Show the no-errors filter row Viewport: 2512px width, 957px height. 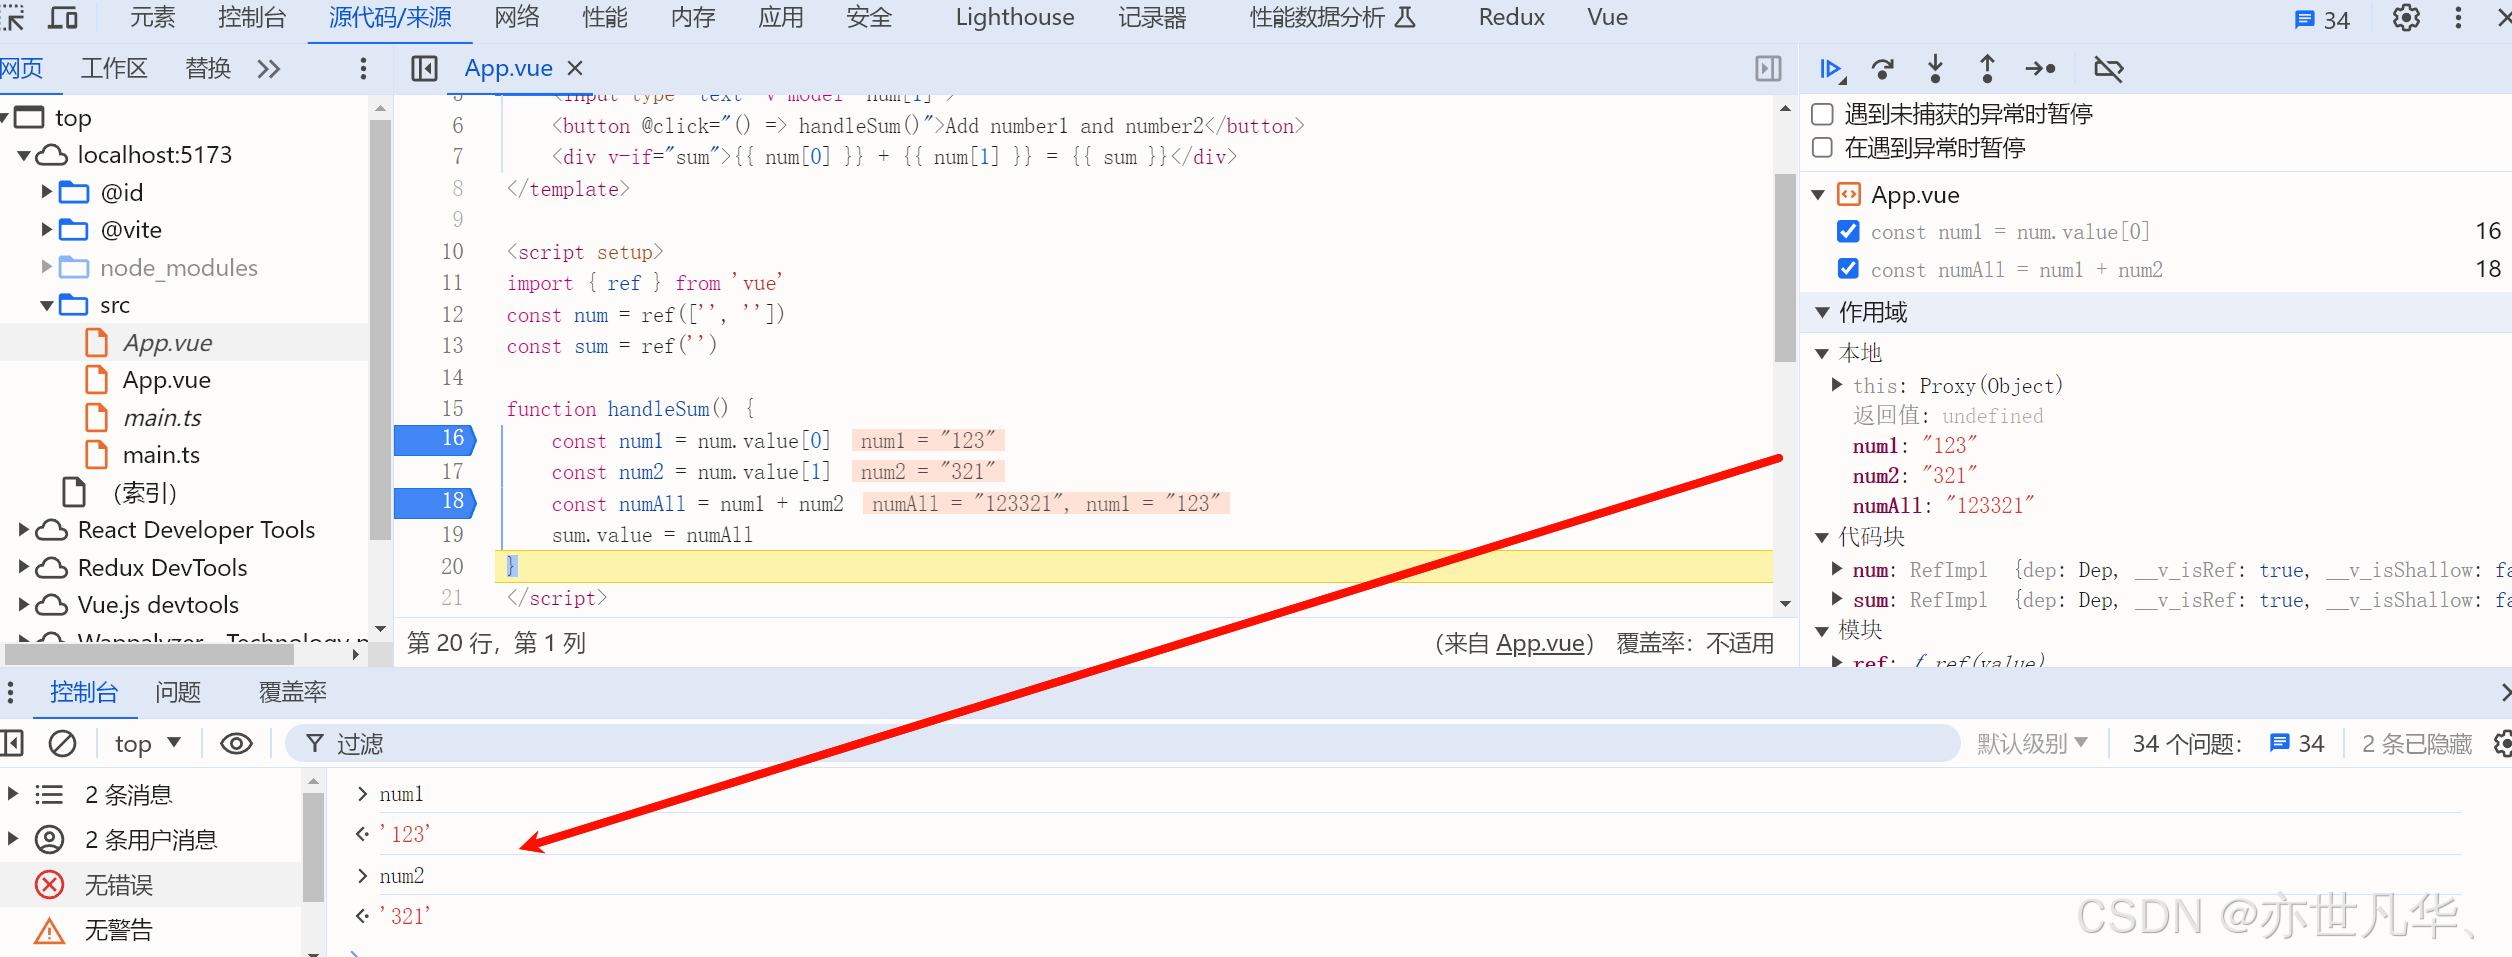pos(150,885)
